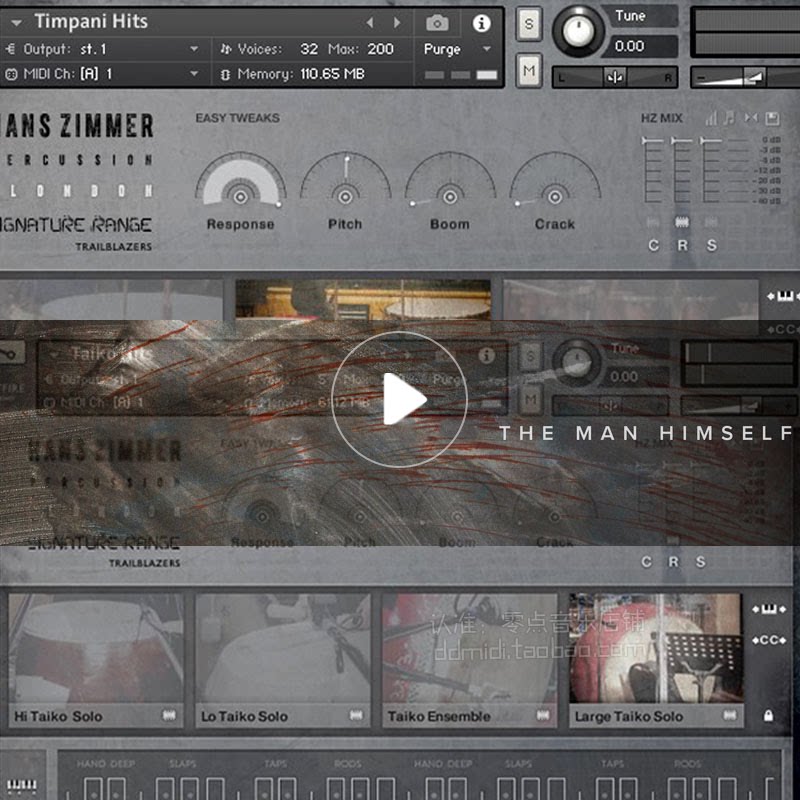Select the HAND DEEP articulation tab

point(105,763)
